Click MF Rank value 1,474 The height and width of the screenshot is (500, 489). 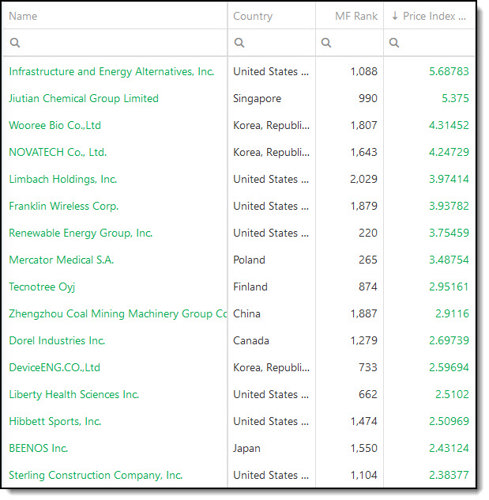(x=364, y=421)
